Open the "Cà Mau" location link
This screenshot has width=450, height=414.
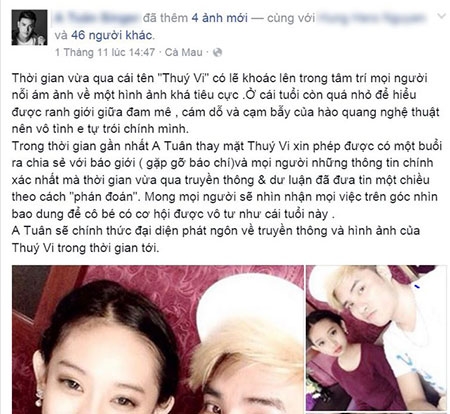coord(183,52)
